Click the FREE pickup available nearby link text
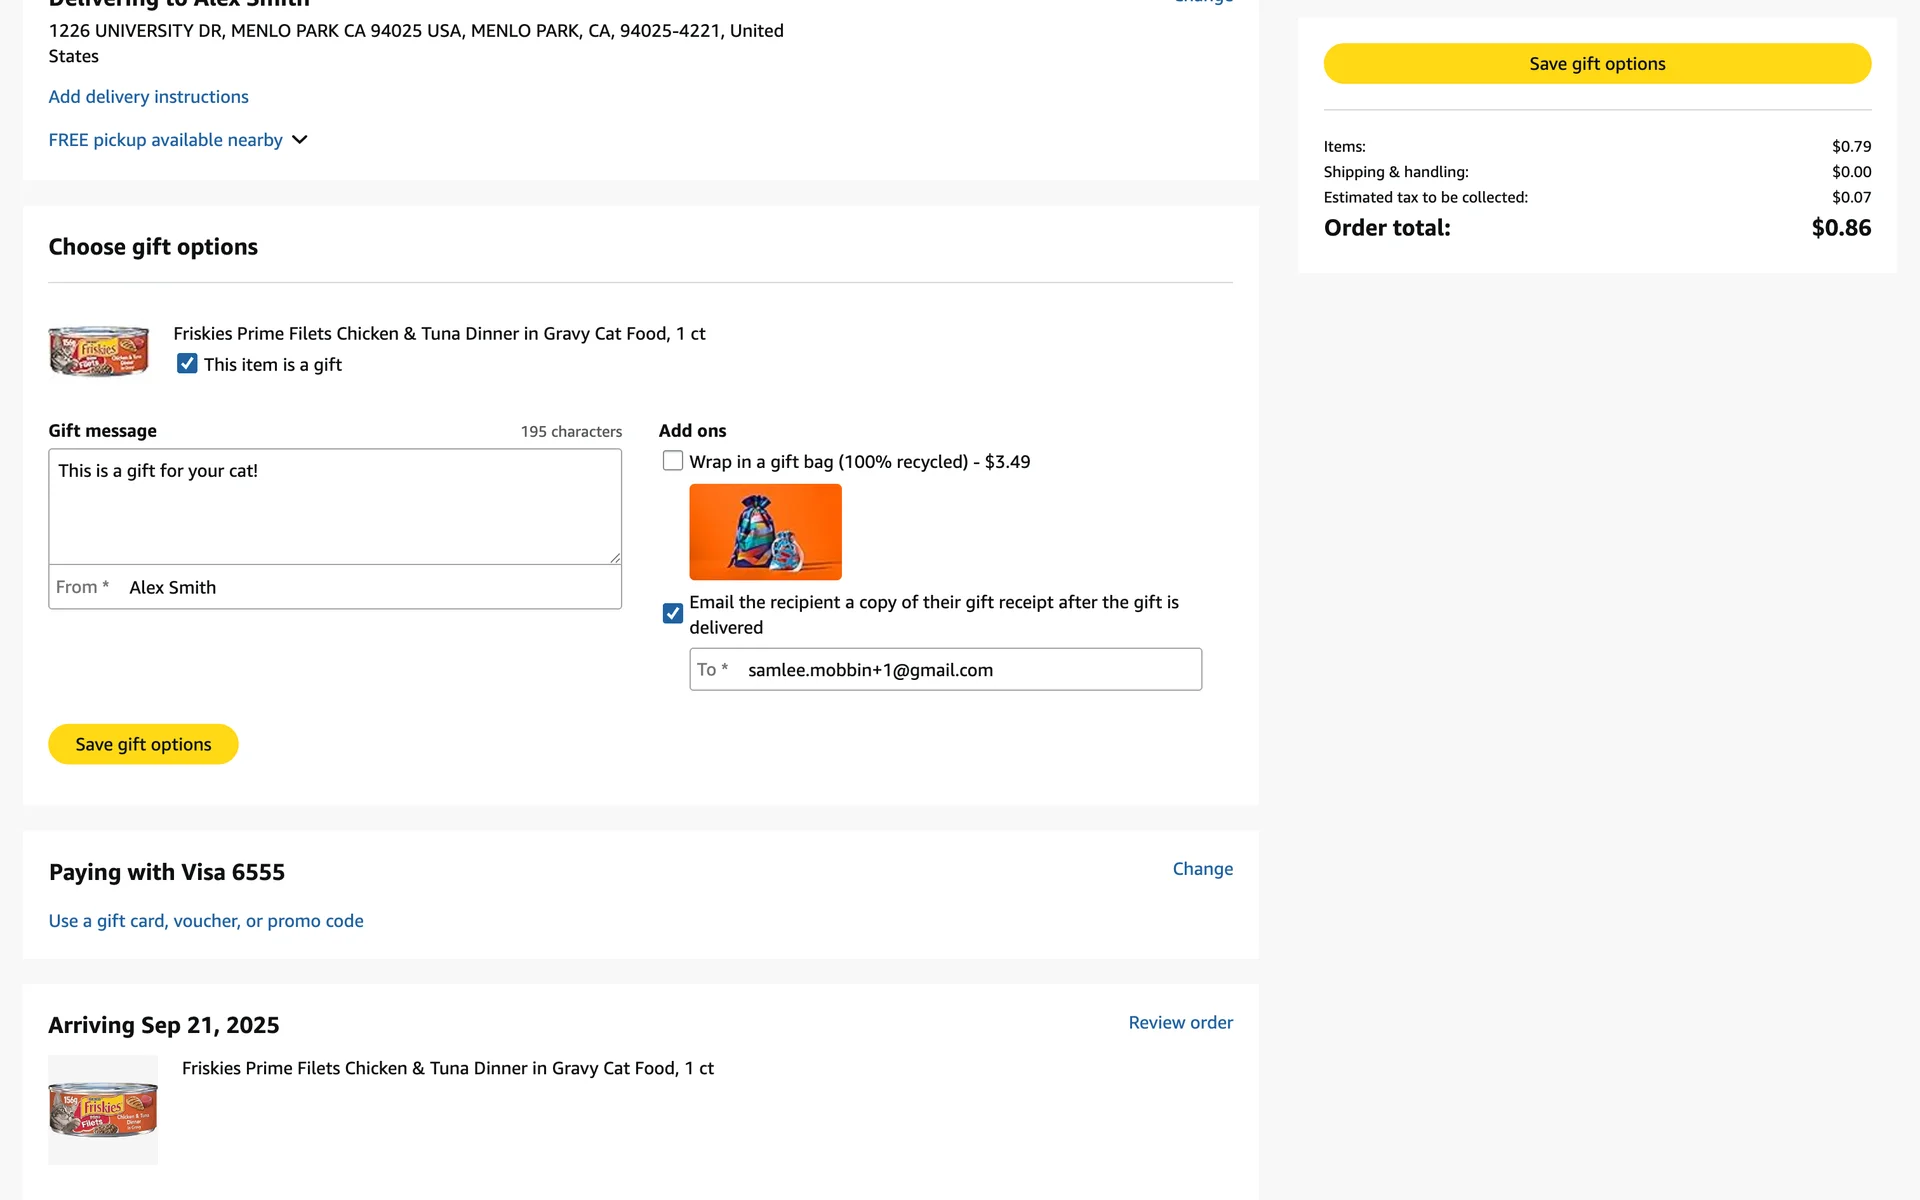Image resolution: width=1920 pixels, height=1200 pixels. [x=165, y=140]
